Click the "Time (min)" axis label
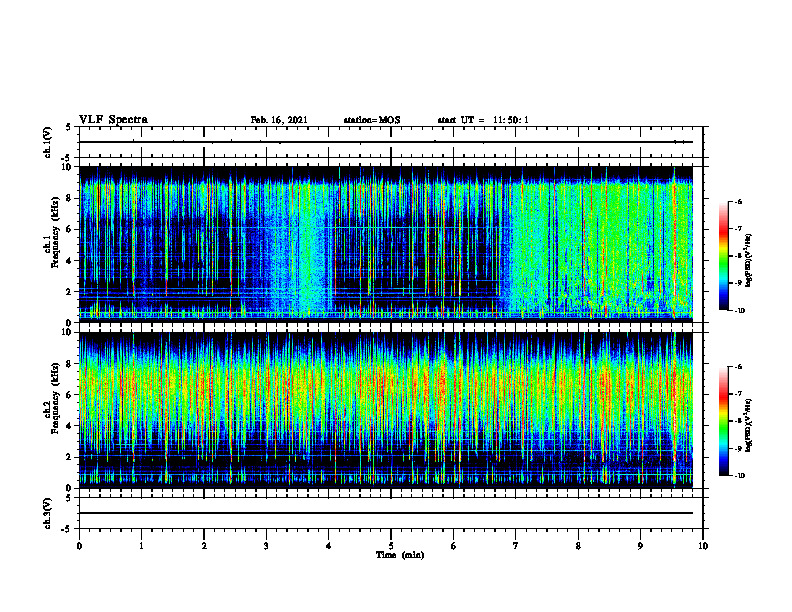Image resolution: width=792 pixels, height=612 pixels. click(400, 555)
